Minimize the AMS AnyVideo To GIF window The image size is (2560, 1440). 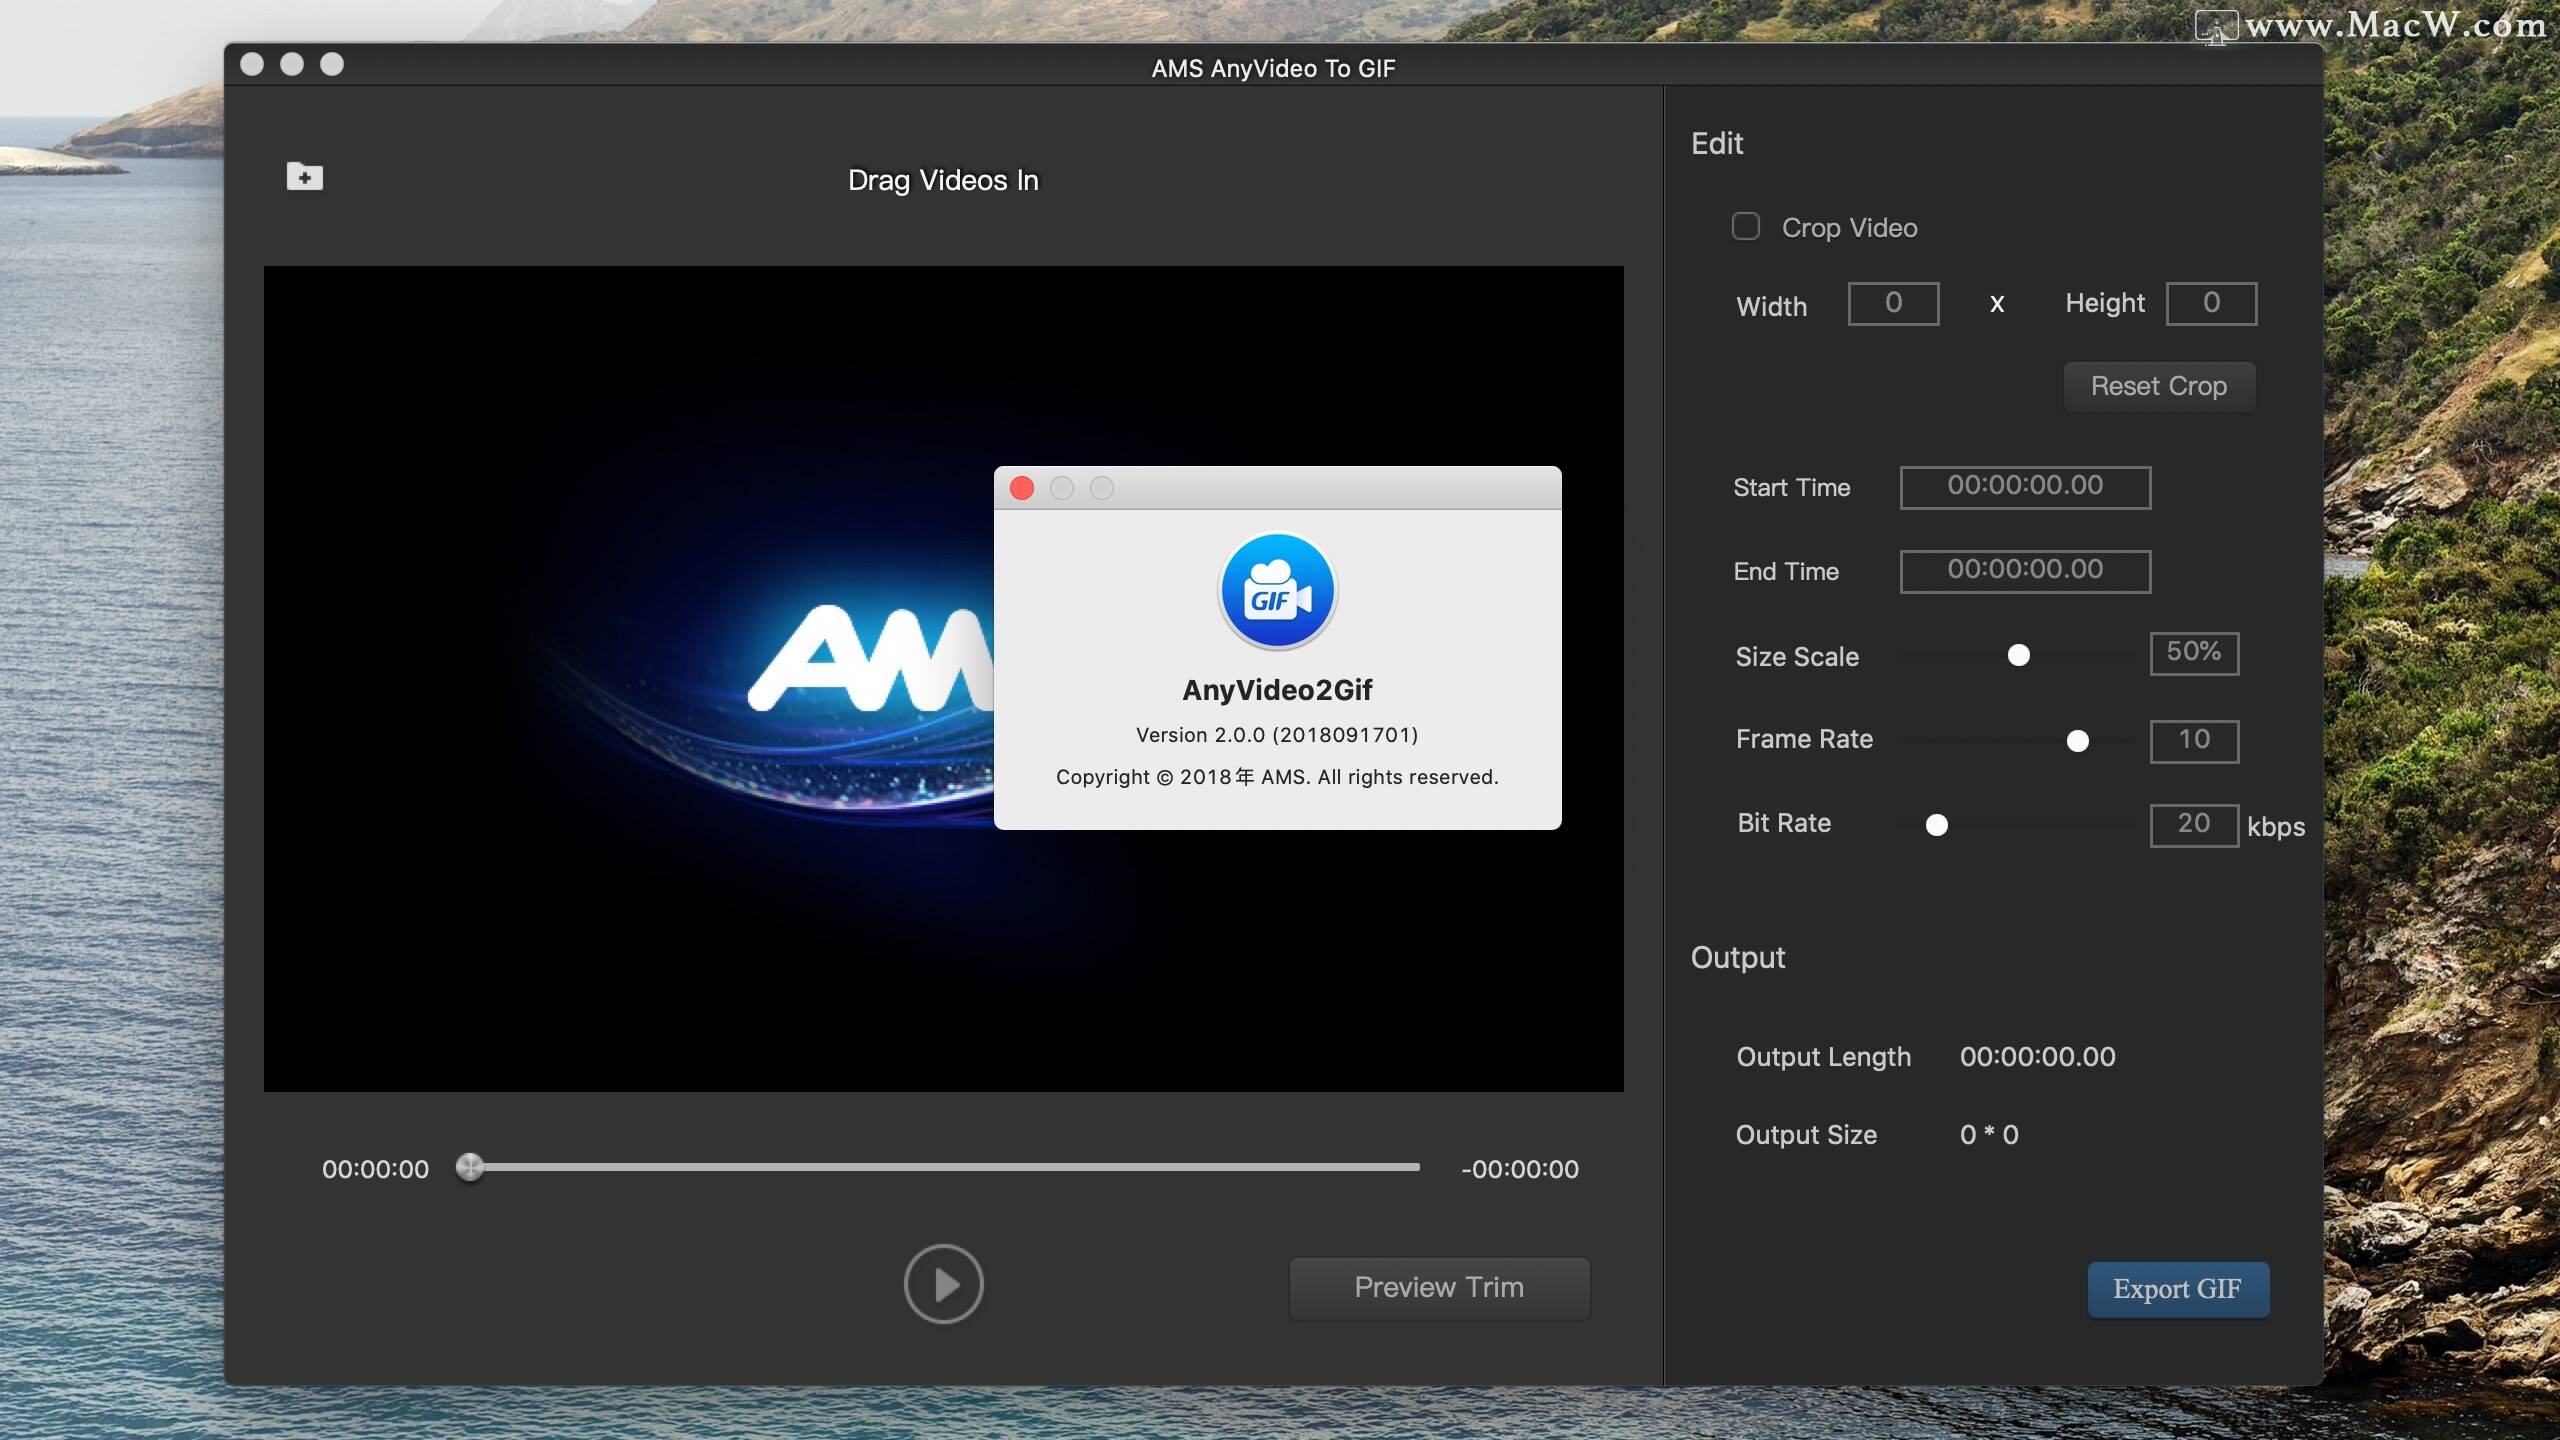coord(292,64)
